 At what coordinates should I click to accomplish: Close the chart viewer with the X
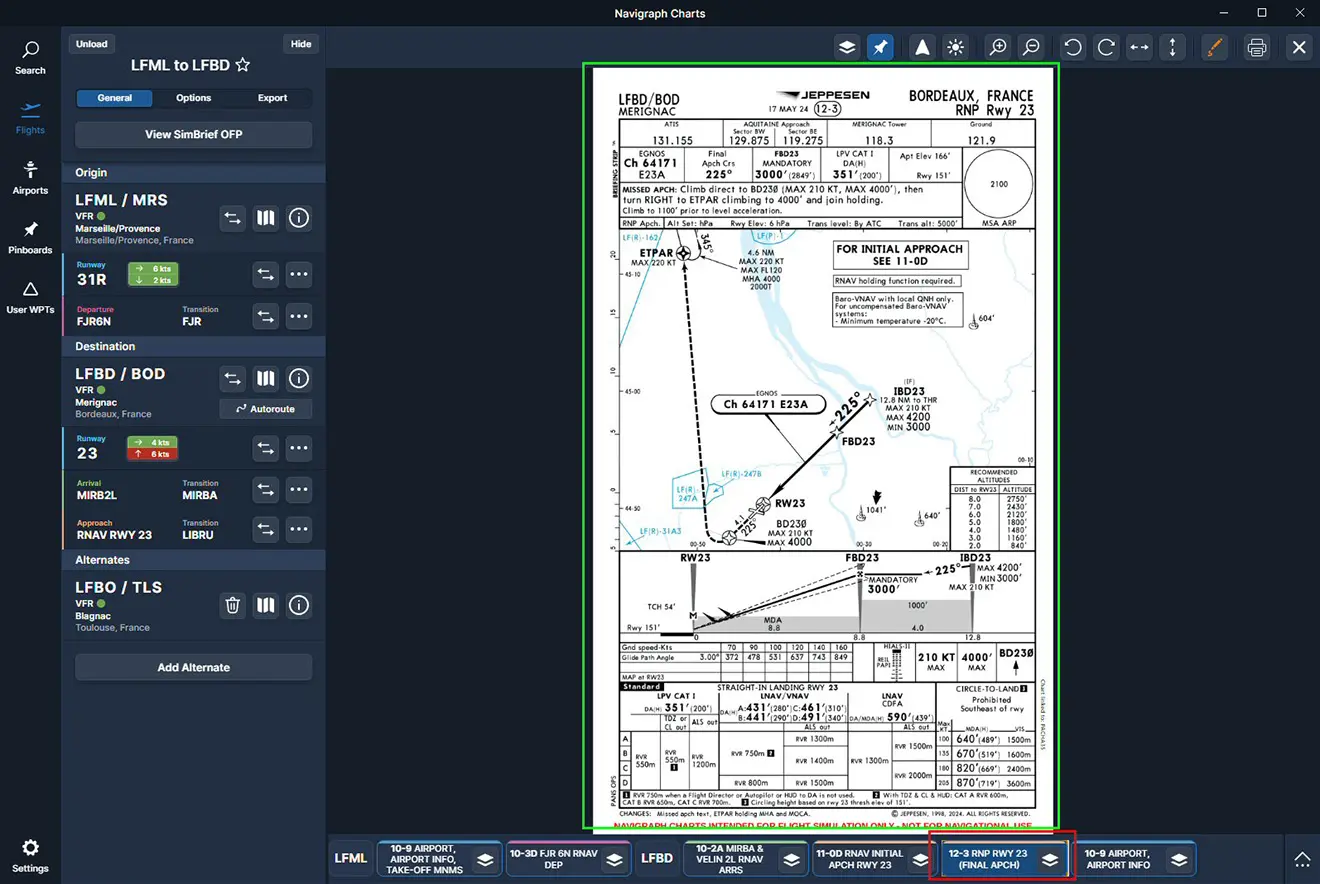[x=1299, y=47]
